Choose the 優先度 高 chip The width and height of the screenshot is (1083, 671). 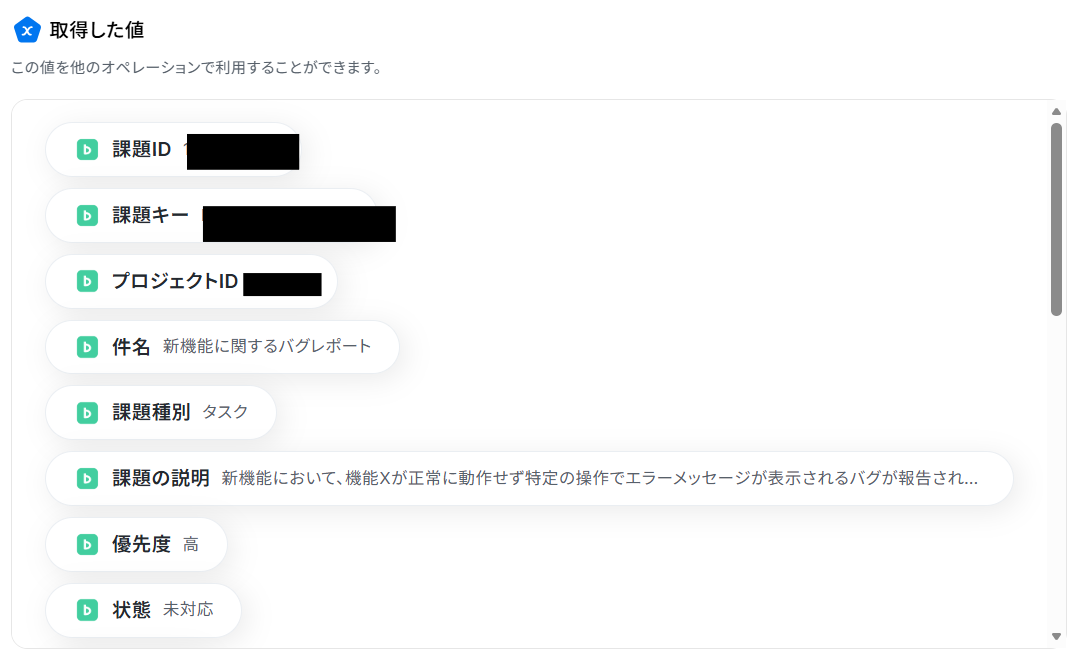(x=136, y=545)
